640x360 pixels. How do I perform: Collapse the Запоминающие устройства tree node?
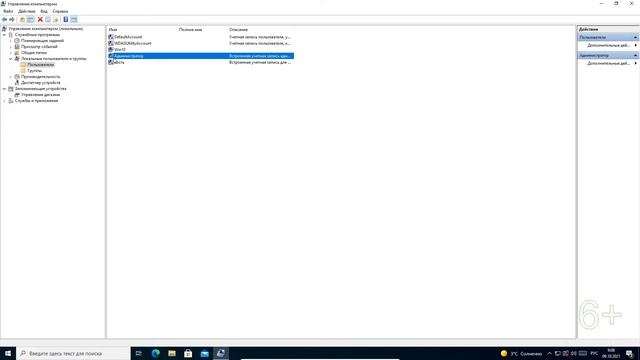(4, 89)
